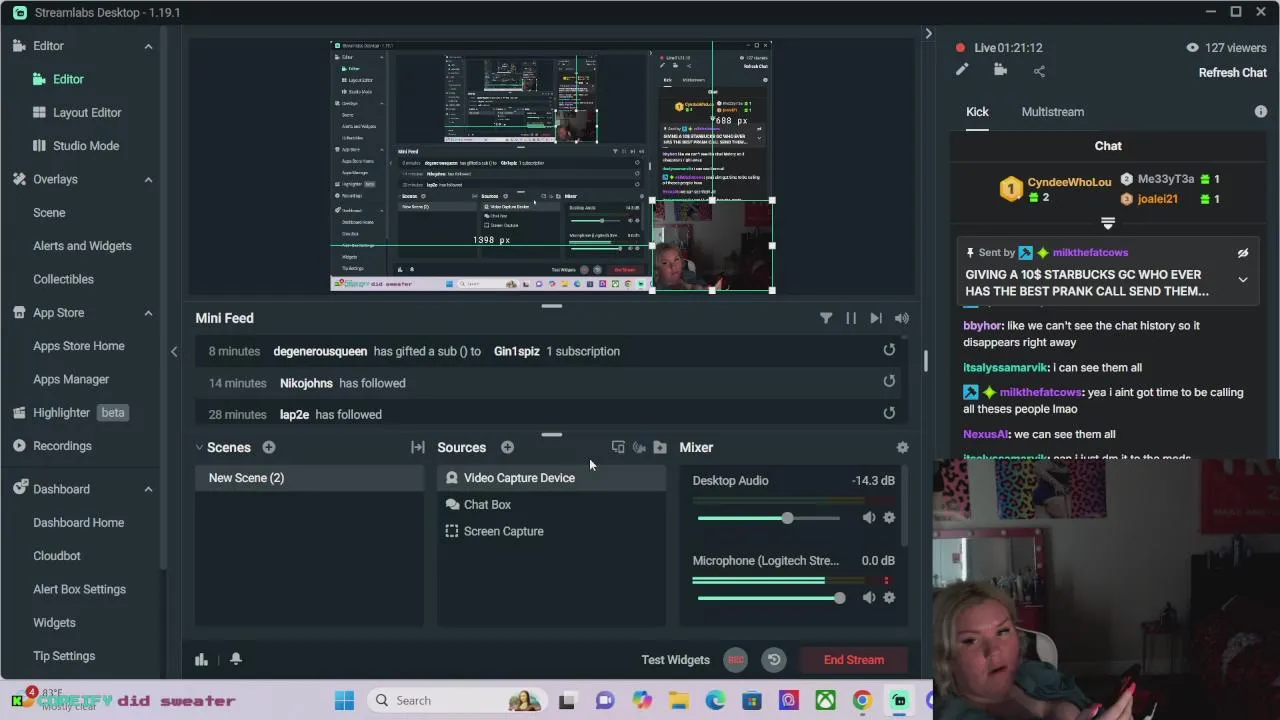The height and width of the screenshot is (720, 1280).
Task: Expand the pinned chat message
Action: (1243, 281)
